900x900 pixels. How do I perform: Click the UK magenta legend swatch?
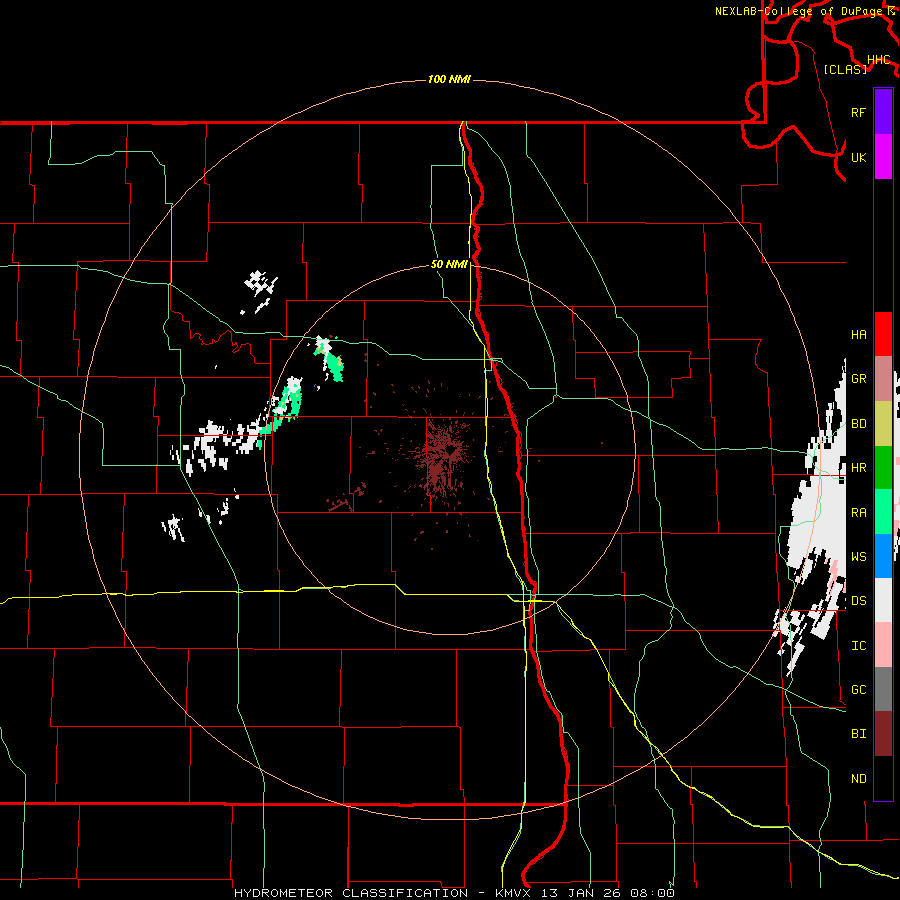[x=883, y=157]
